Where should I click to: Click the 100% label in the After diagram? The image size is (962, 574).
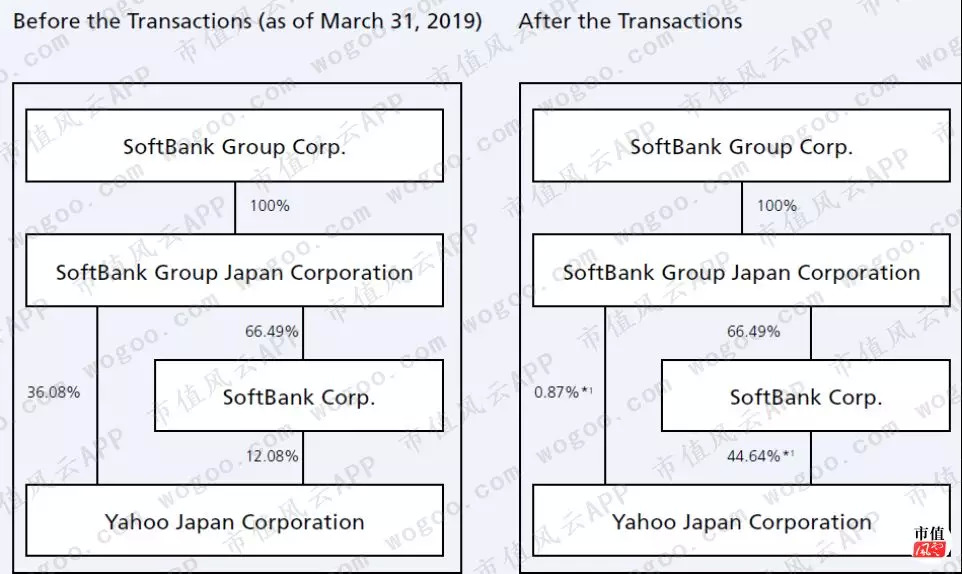pos(776,206)
